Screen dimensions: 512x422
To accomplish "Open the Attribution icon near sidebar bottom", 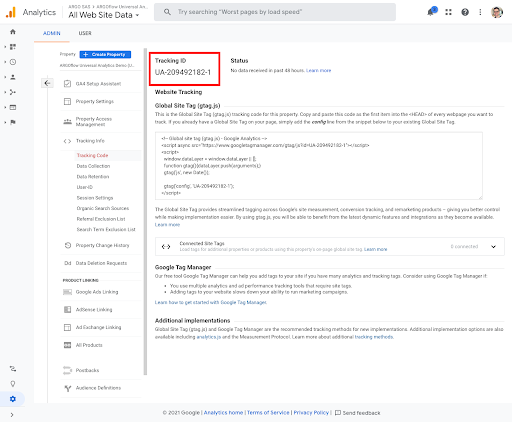I will click(x=13, y=369).
